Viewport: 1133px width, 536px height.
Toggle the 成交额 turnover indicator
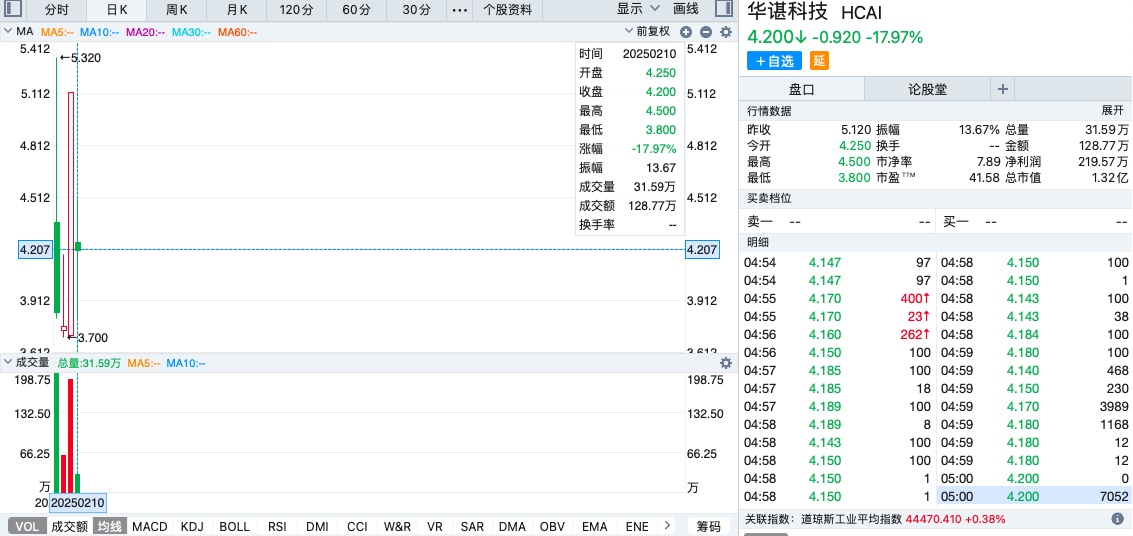69,526
